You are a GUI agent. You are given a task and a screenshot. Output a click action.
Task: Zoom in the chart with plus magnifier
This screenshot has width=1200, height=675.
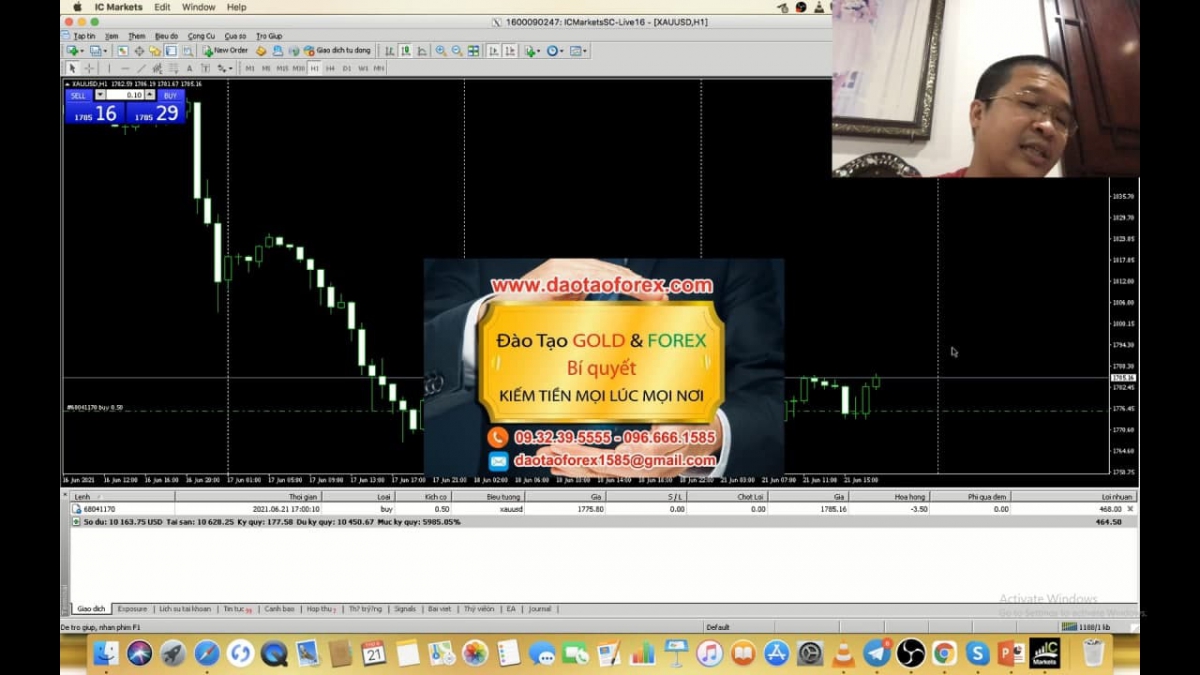pos(441,50)
